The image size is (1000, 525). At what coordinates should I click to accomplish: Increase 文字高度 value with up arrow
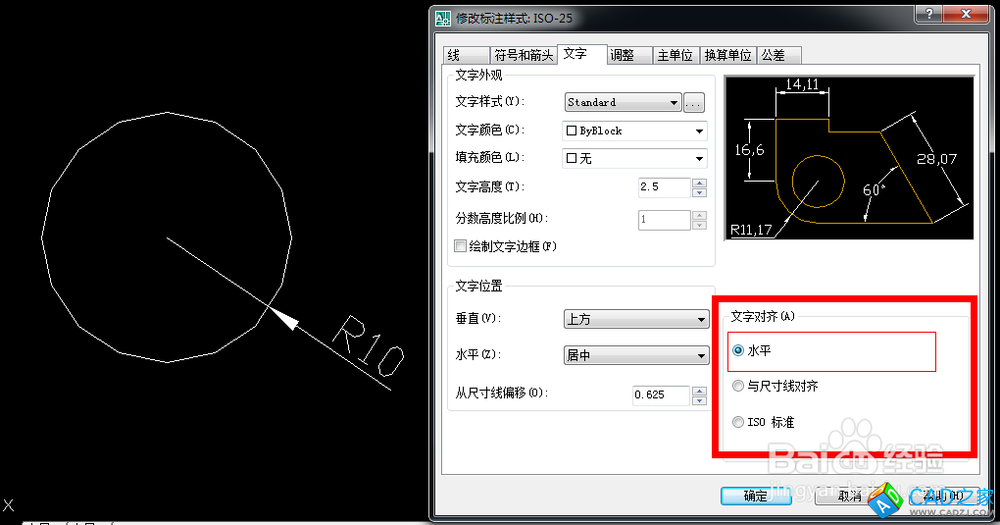(x=699, y=183)
